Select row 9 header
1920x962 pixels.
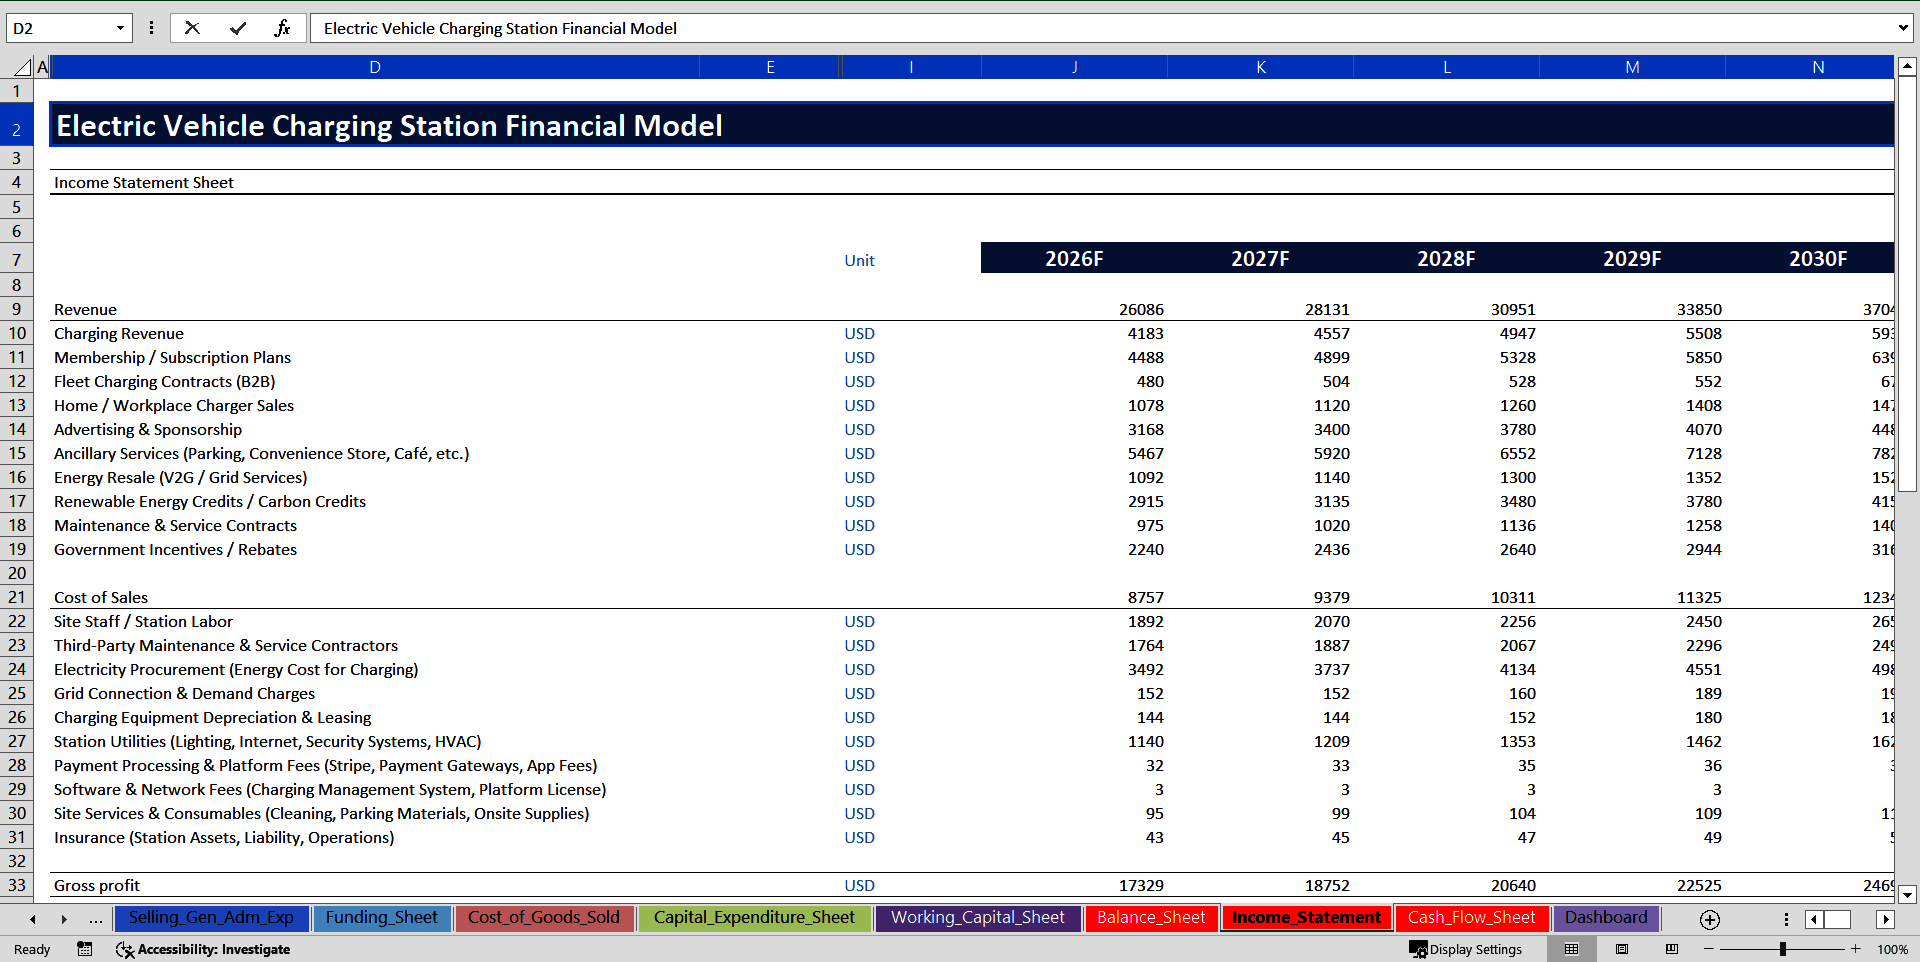coord(17,309)
